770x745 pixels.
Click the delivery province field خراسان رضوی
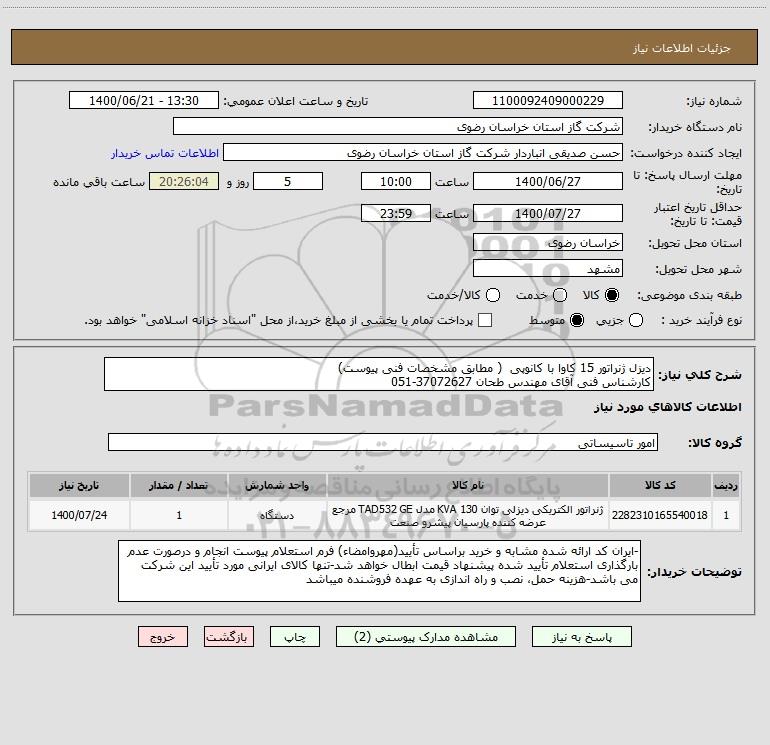pyautogui.click(x=548, y=243)
